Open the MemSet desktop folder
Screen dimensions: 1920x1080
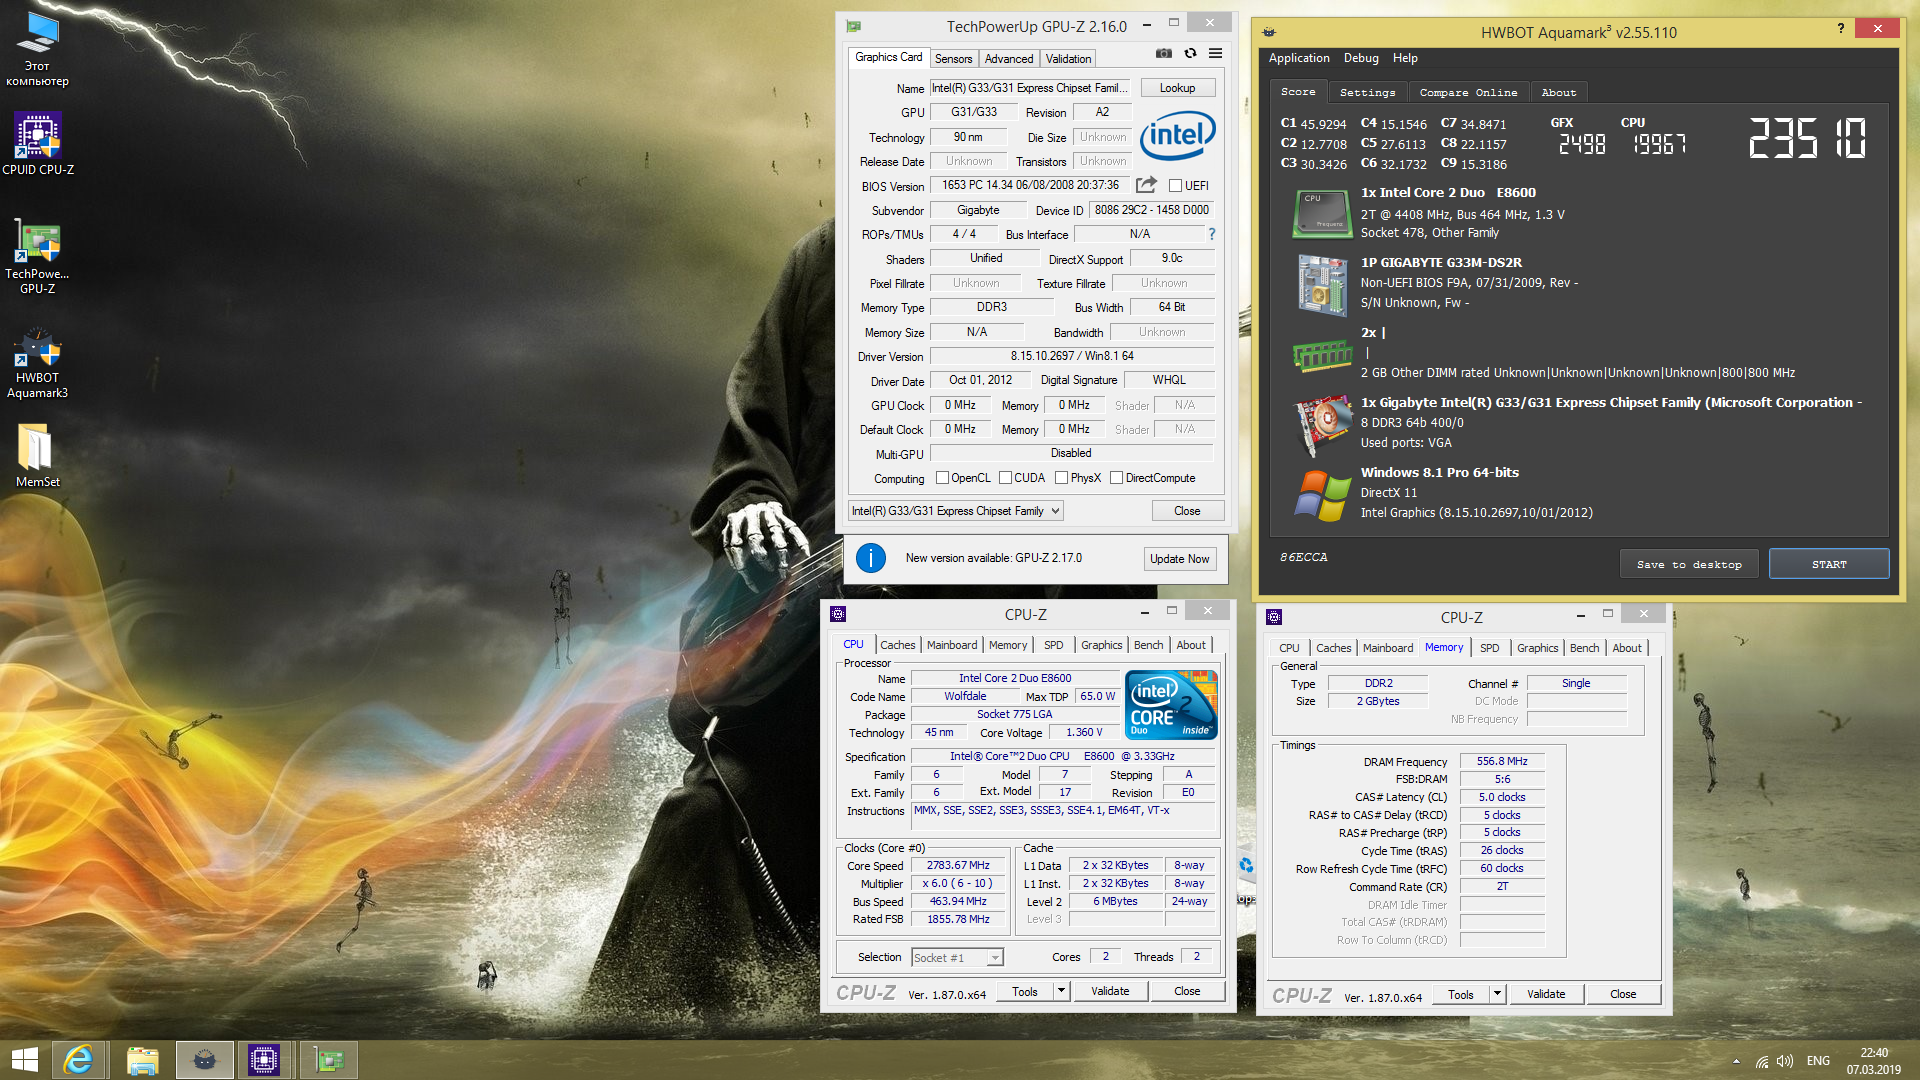(38, 455)
